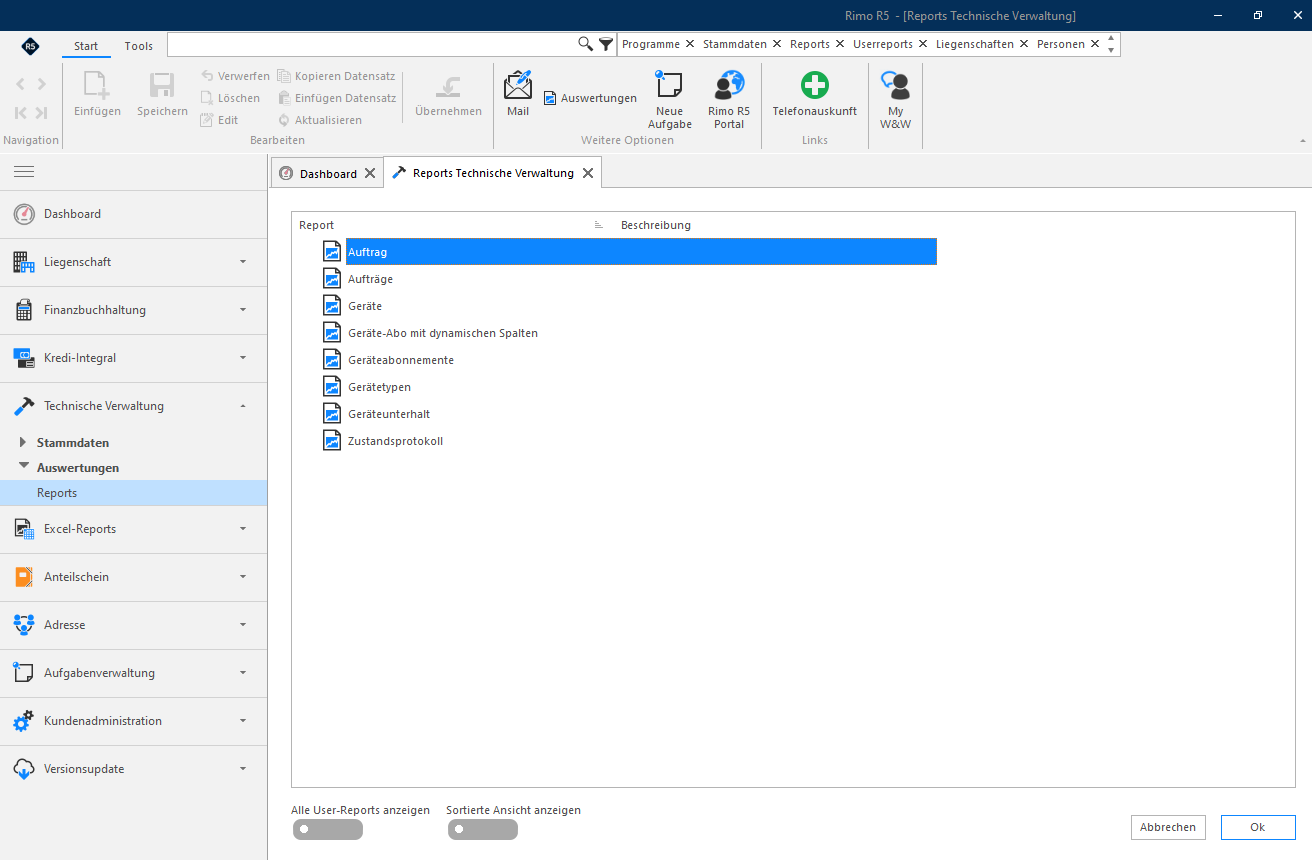
Task: Expand Kredi-Integral section
Action: [134, 358]
